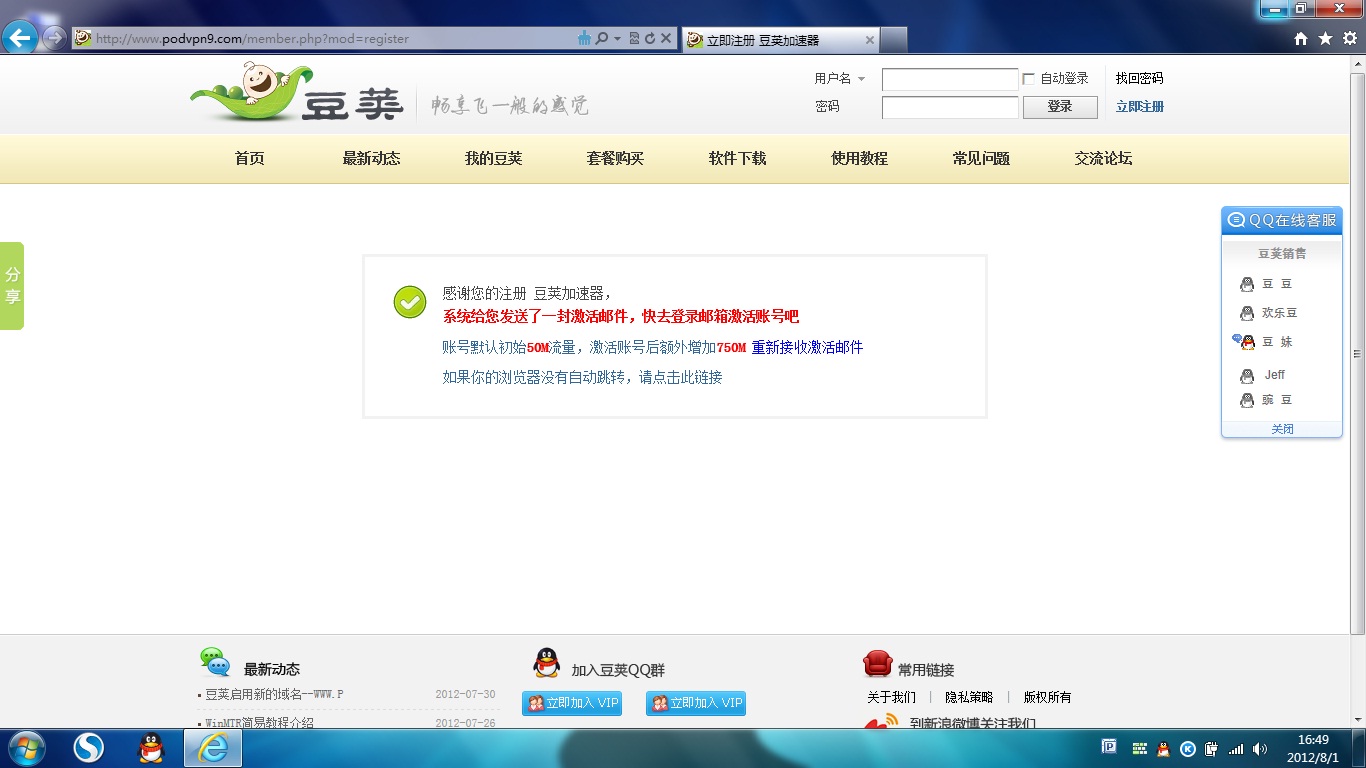The height and width of the screenshot is (768, 1366).
Task: Close the QQ在线客服 panel via 关闭
Action: [1282, 429]
